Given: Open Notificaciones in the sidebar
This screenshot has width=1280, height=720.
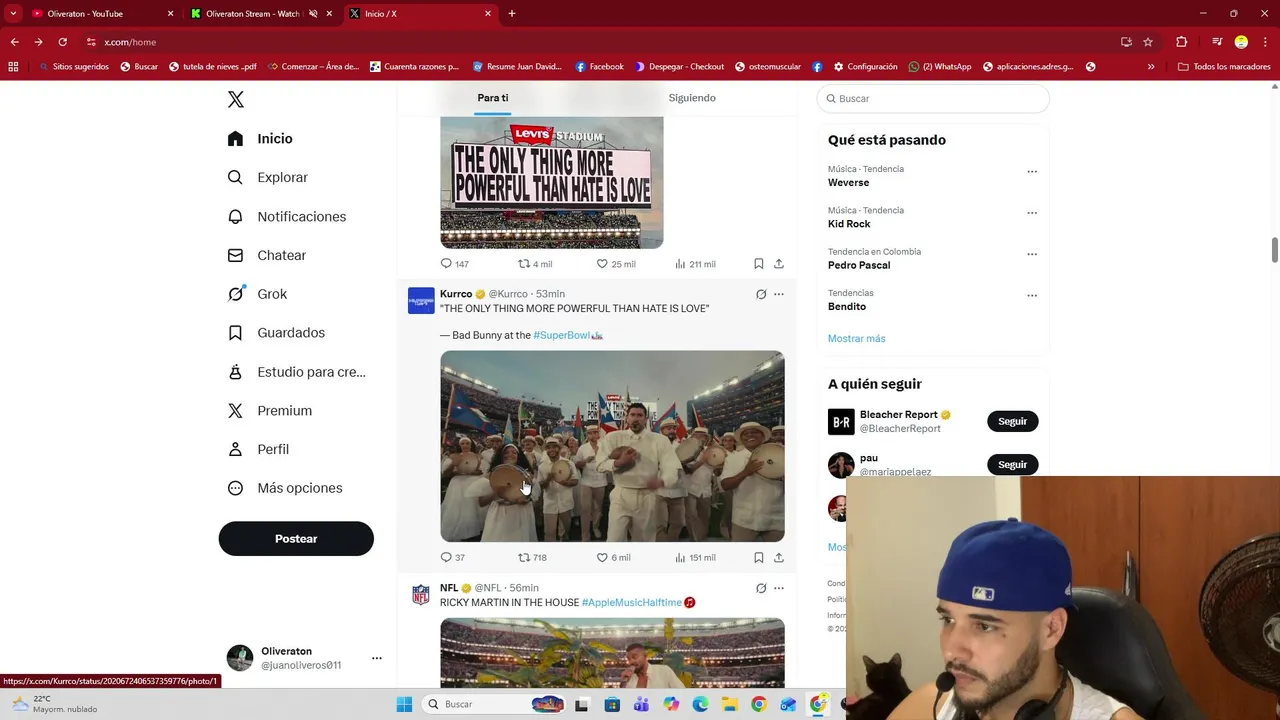Looking at the screenshot, I should (x=287, y=216).
